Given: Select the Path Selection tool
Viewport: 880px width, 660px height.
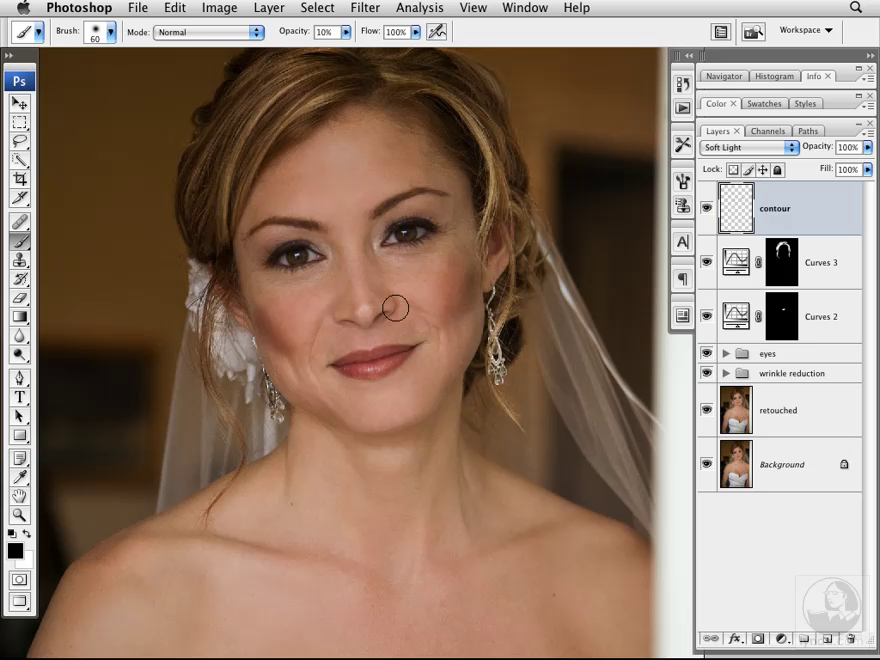Looking at the screenshot, I should point(20,416).
